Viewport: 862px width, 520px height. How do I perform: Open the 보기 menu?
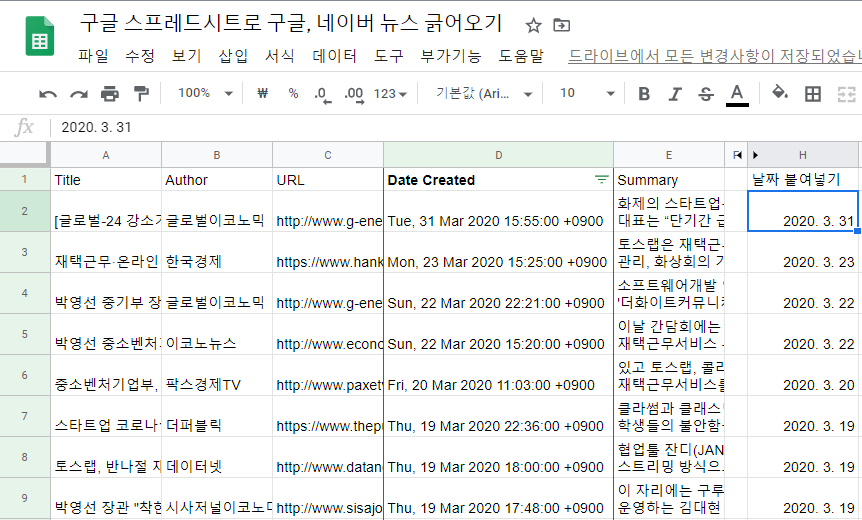click(186, 56)
